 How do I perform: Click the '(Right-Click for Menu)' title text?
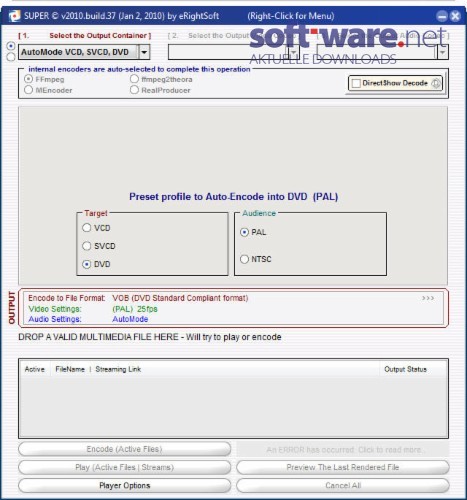pos(291,16)
